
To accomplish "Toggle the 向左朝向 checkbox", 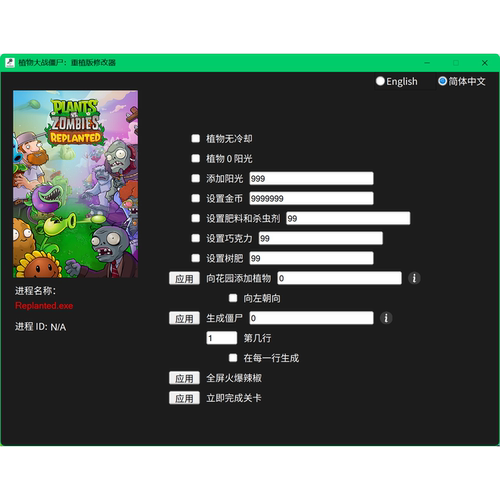I will (x=233, y=298).
